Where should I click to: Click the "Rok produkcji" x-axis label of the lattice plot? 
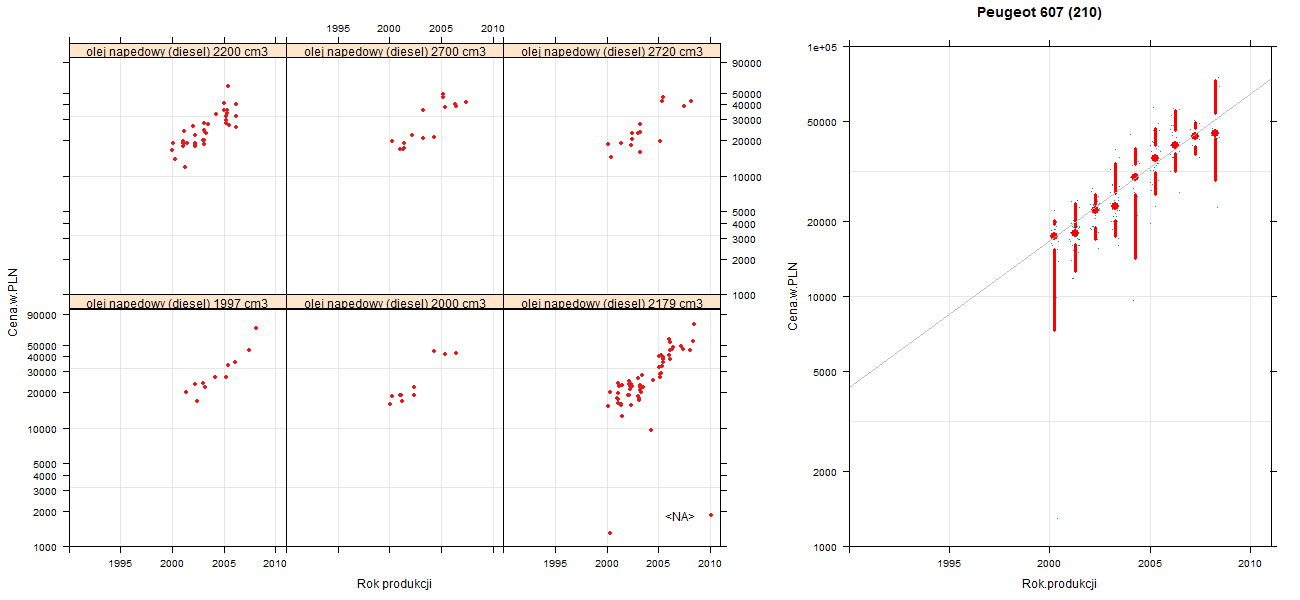click(394, 584)
